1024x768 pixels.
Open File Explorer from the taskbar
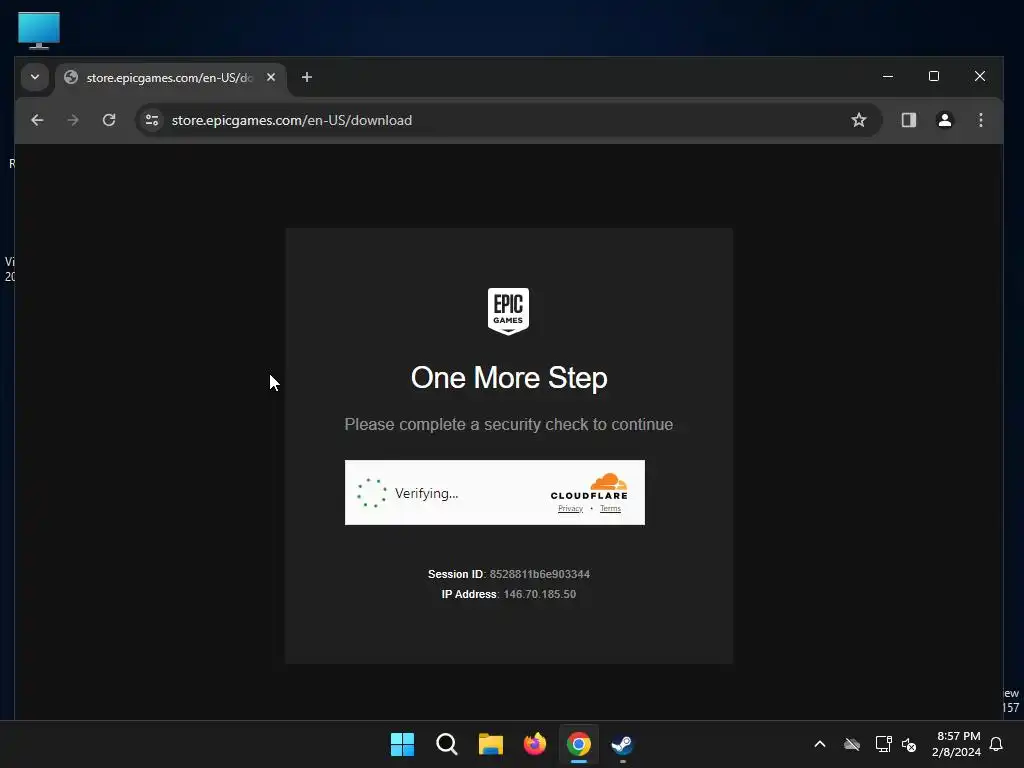(x=490, y=744)
